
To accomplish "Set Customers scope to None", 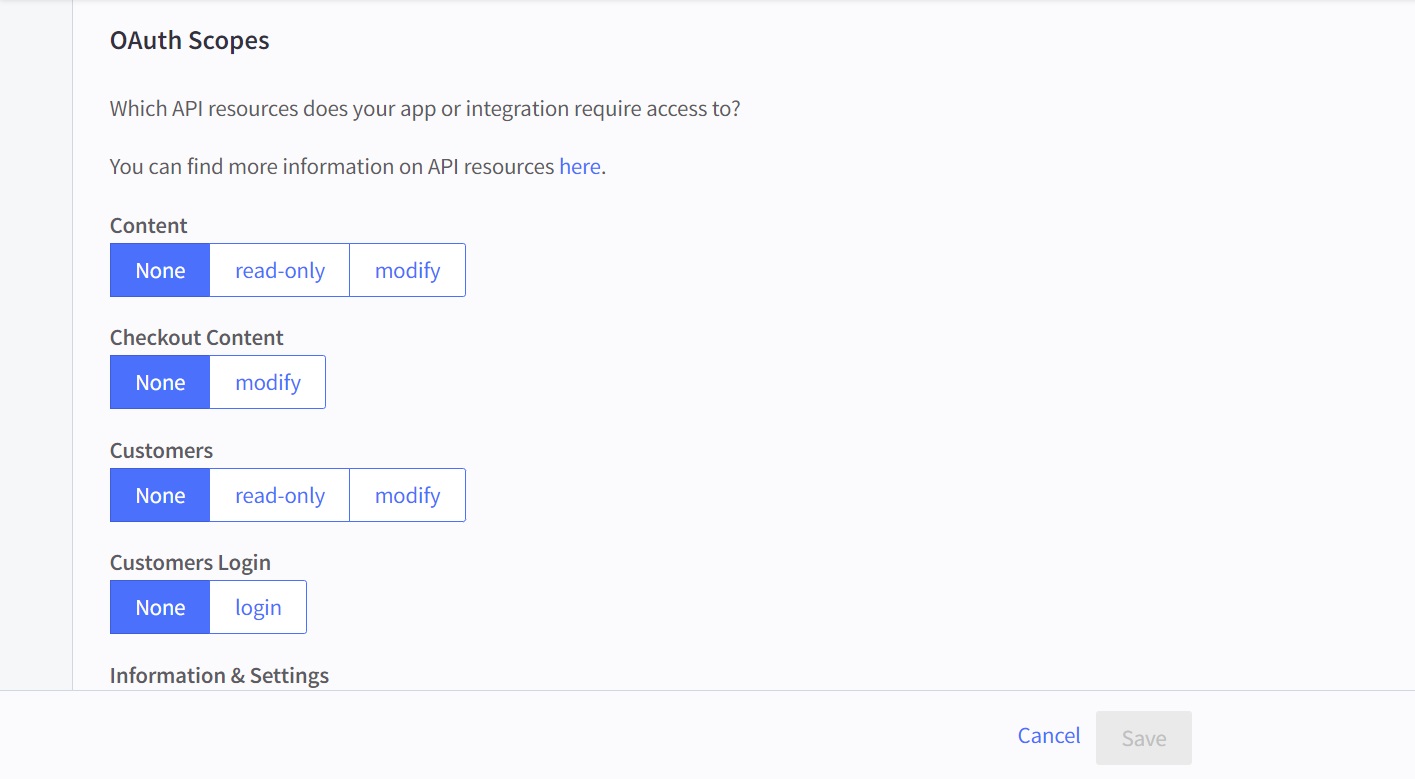I will tap(160, 495).
